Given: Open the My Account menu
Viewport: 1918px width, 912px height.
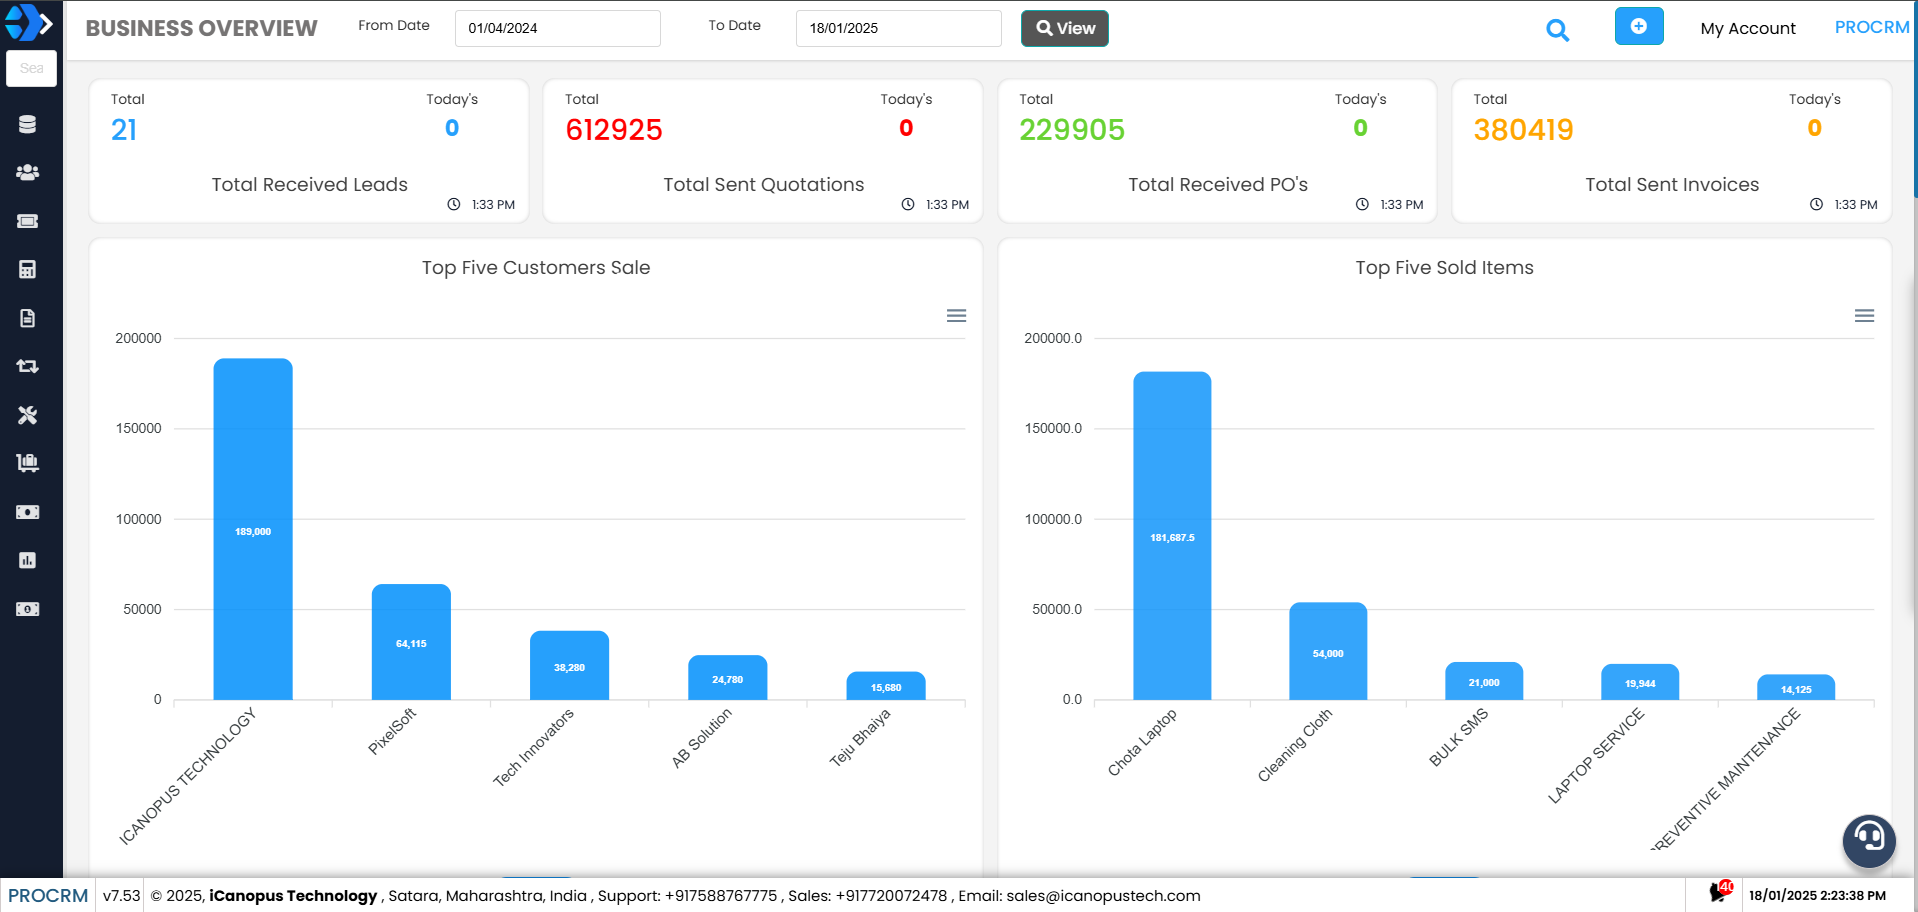Looking at the screenshot, I should point(1747,29).
